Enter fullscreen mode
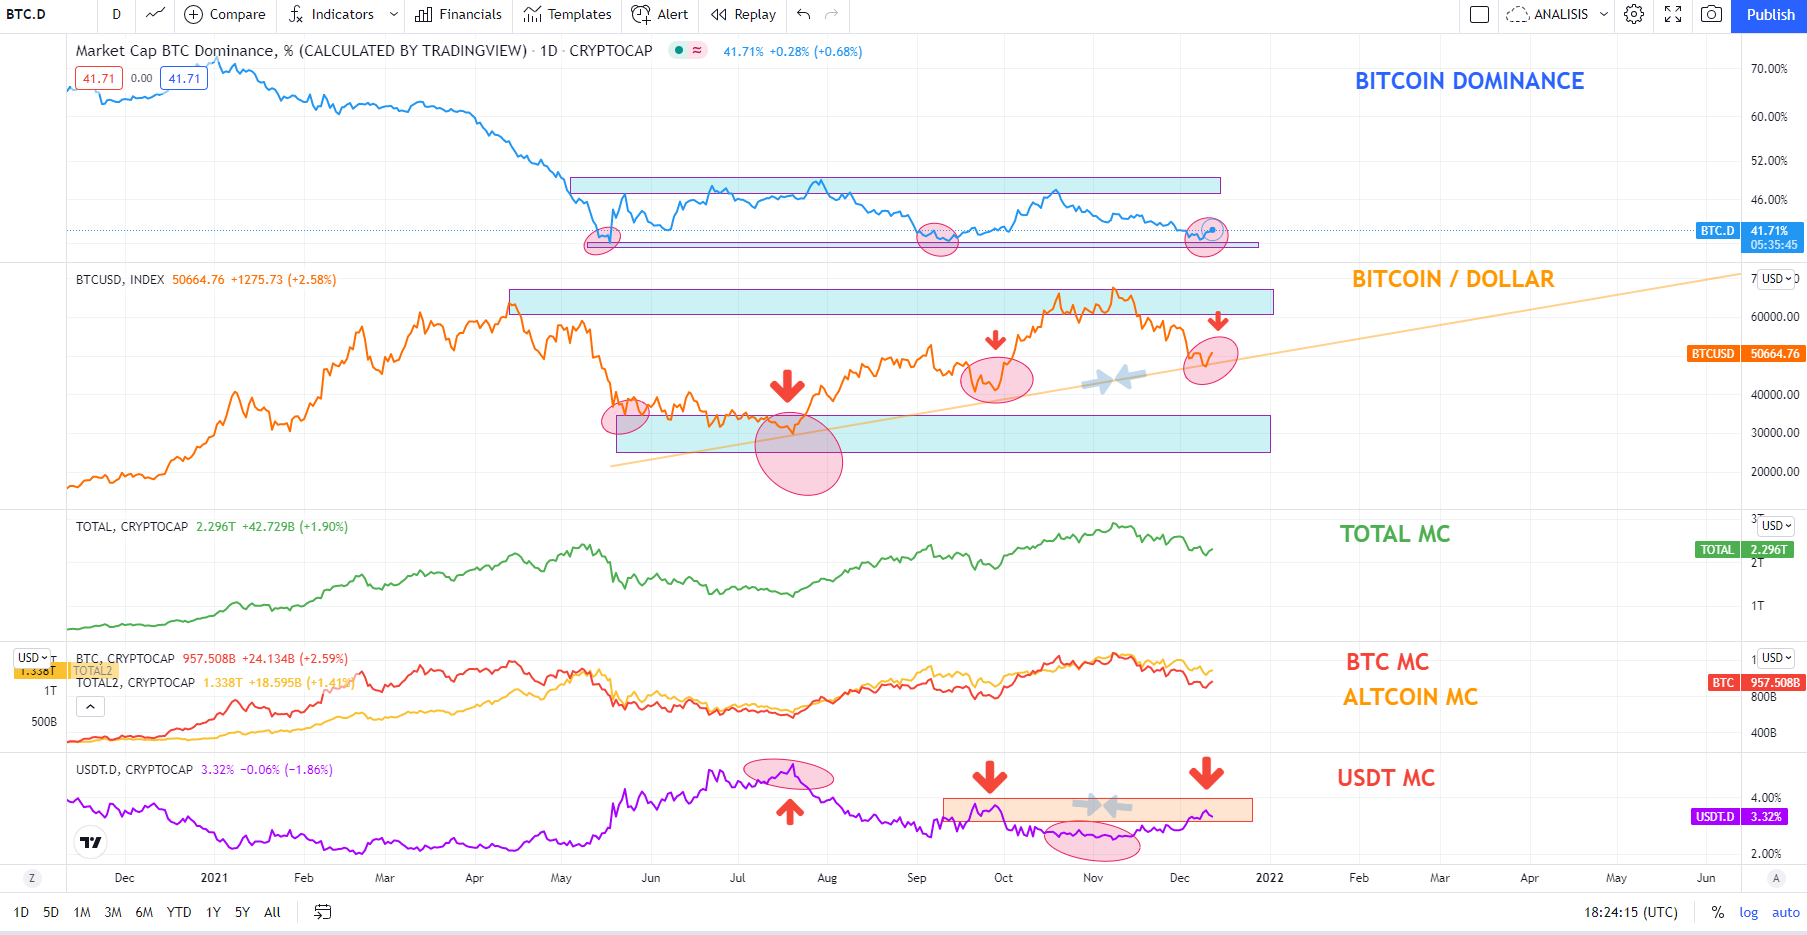Image resolution: width=1807 pixels, height=935 pixels. click(1673, 14)
